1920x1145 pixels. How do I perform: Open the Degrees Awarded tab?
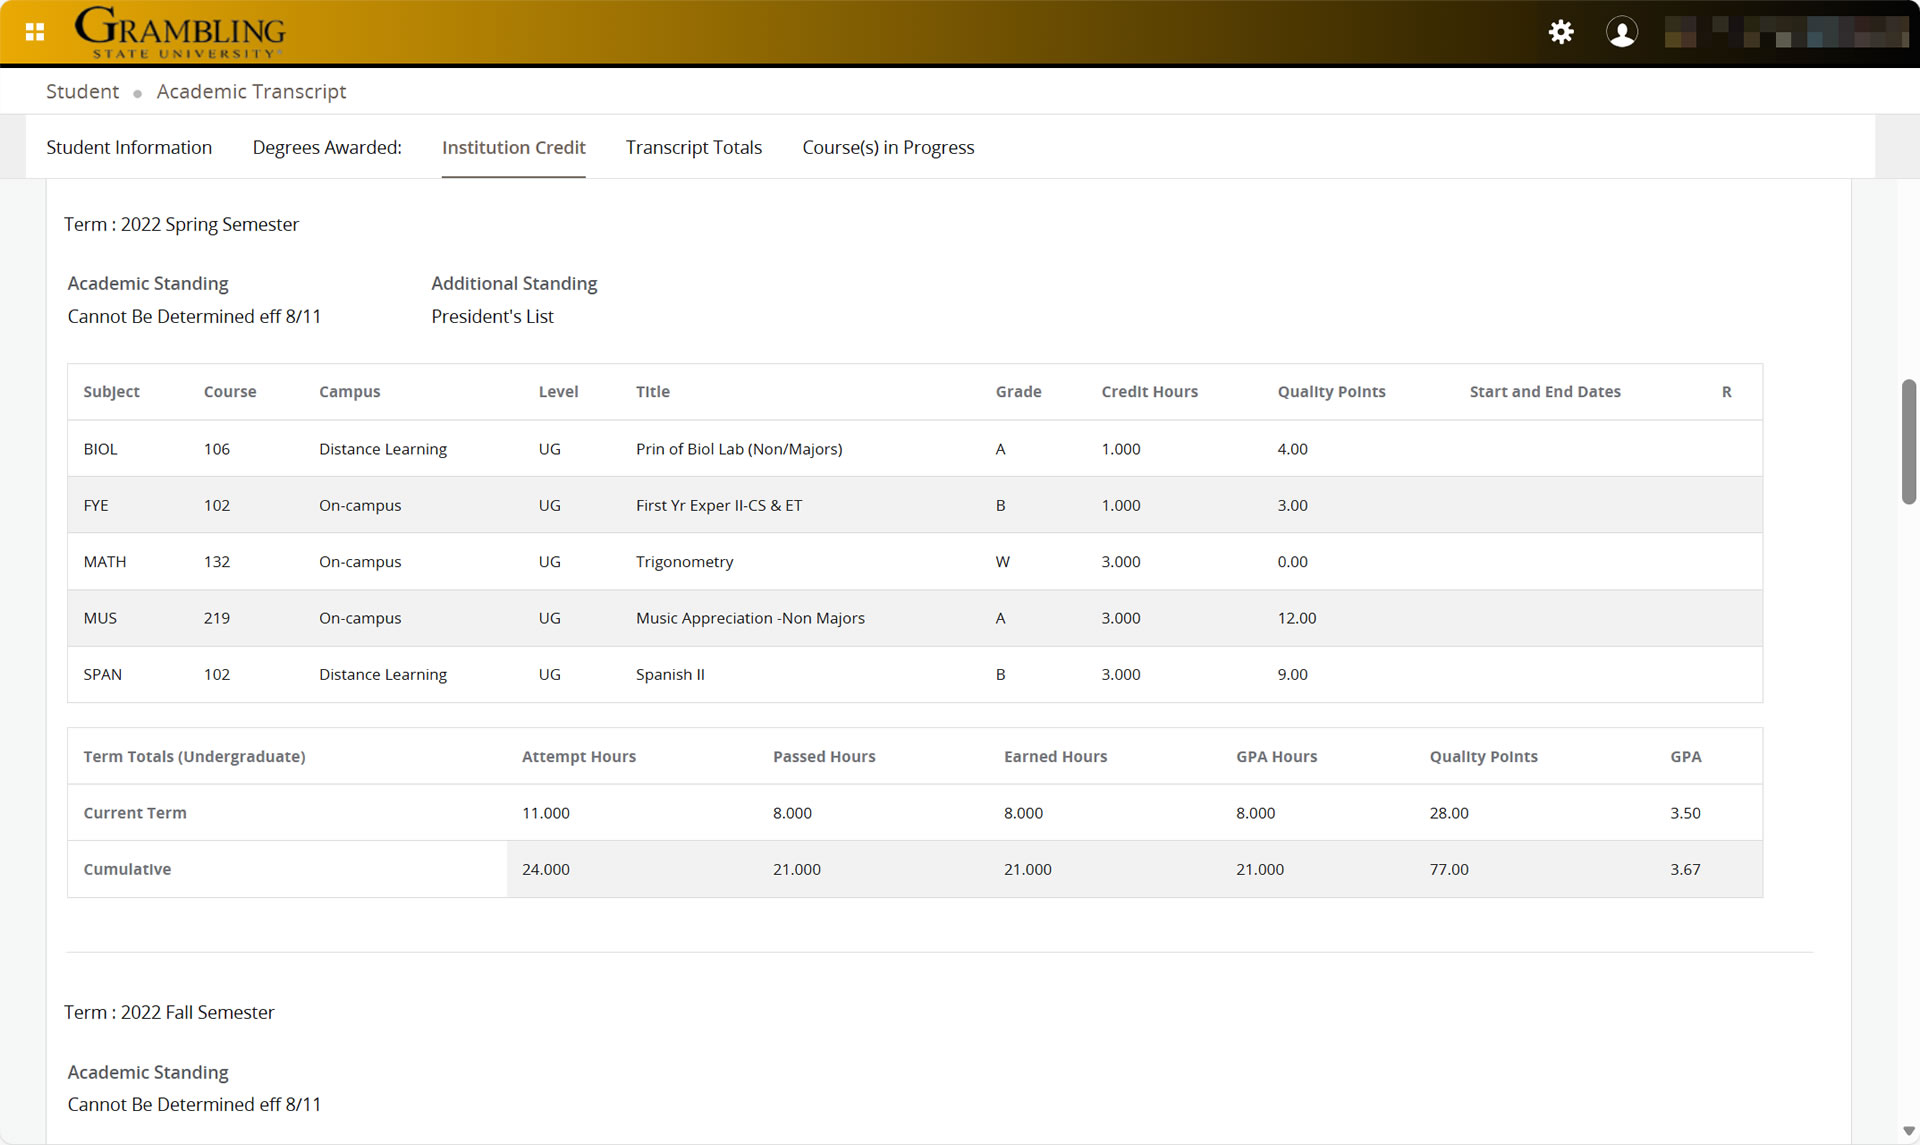click(x=327, y=147)
